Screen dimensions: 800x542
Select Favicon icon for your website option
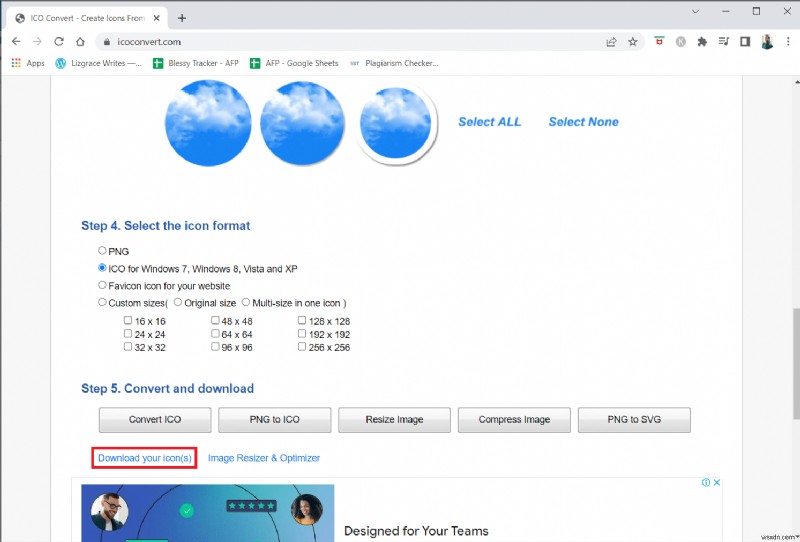pos(102,285)
